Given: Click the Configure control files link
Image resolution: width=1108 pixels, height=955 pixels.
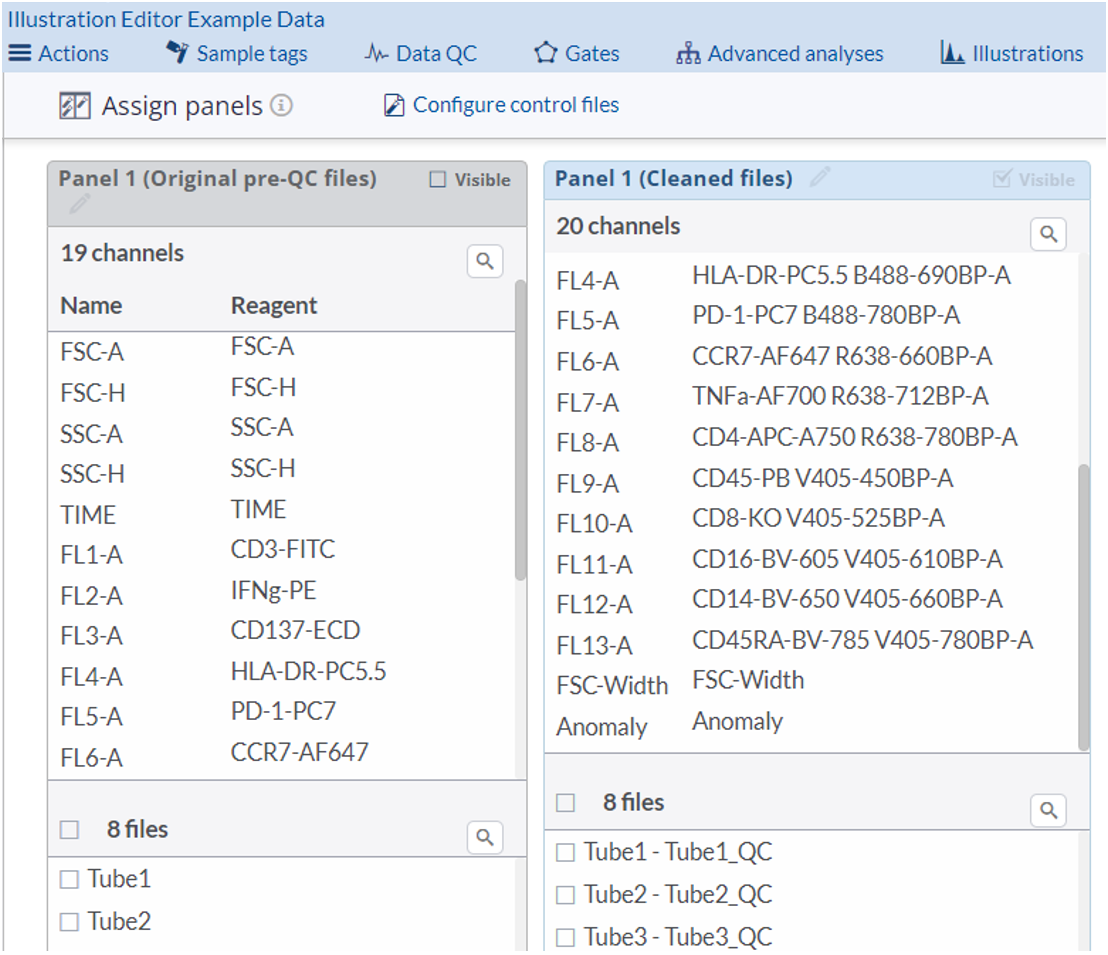Looking at the screenshot, I should tap(515, 105).
